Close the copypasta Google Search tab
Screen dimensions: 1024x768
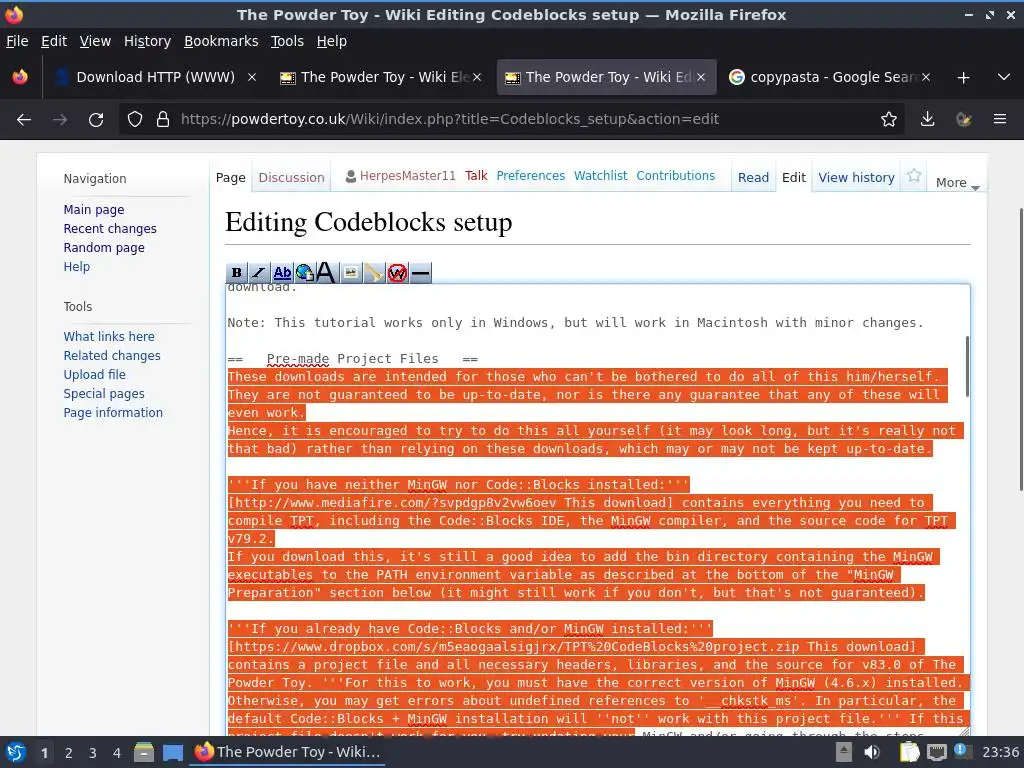coord(925,77)
